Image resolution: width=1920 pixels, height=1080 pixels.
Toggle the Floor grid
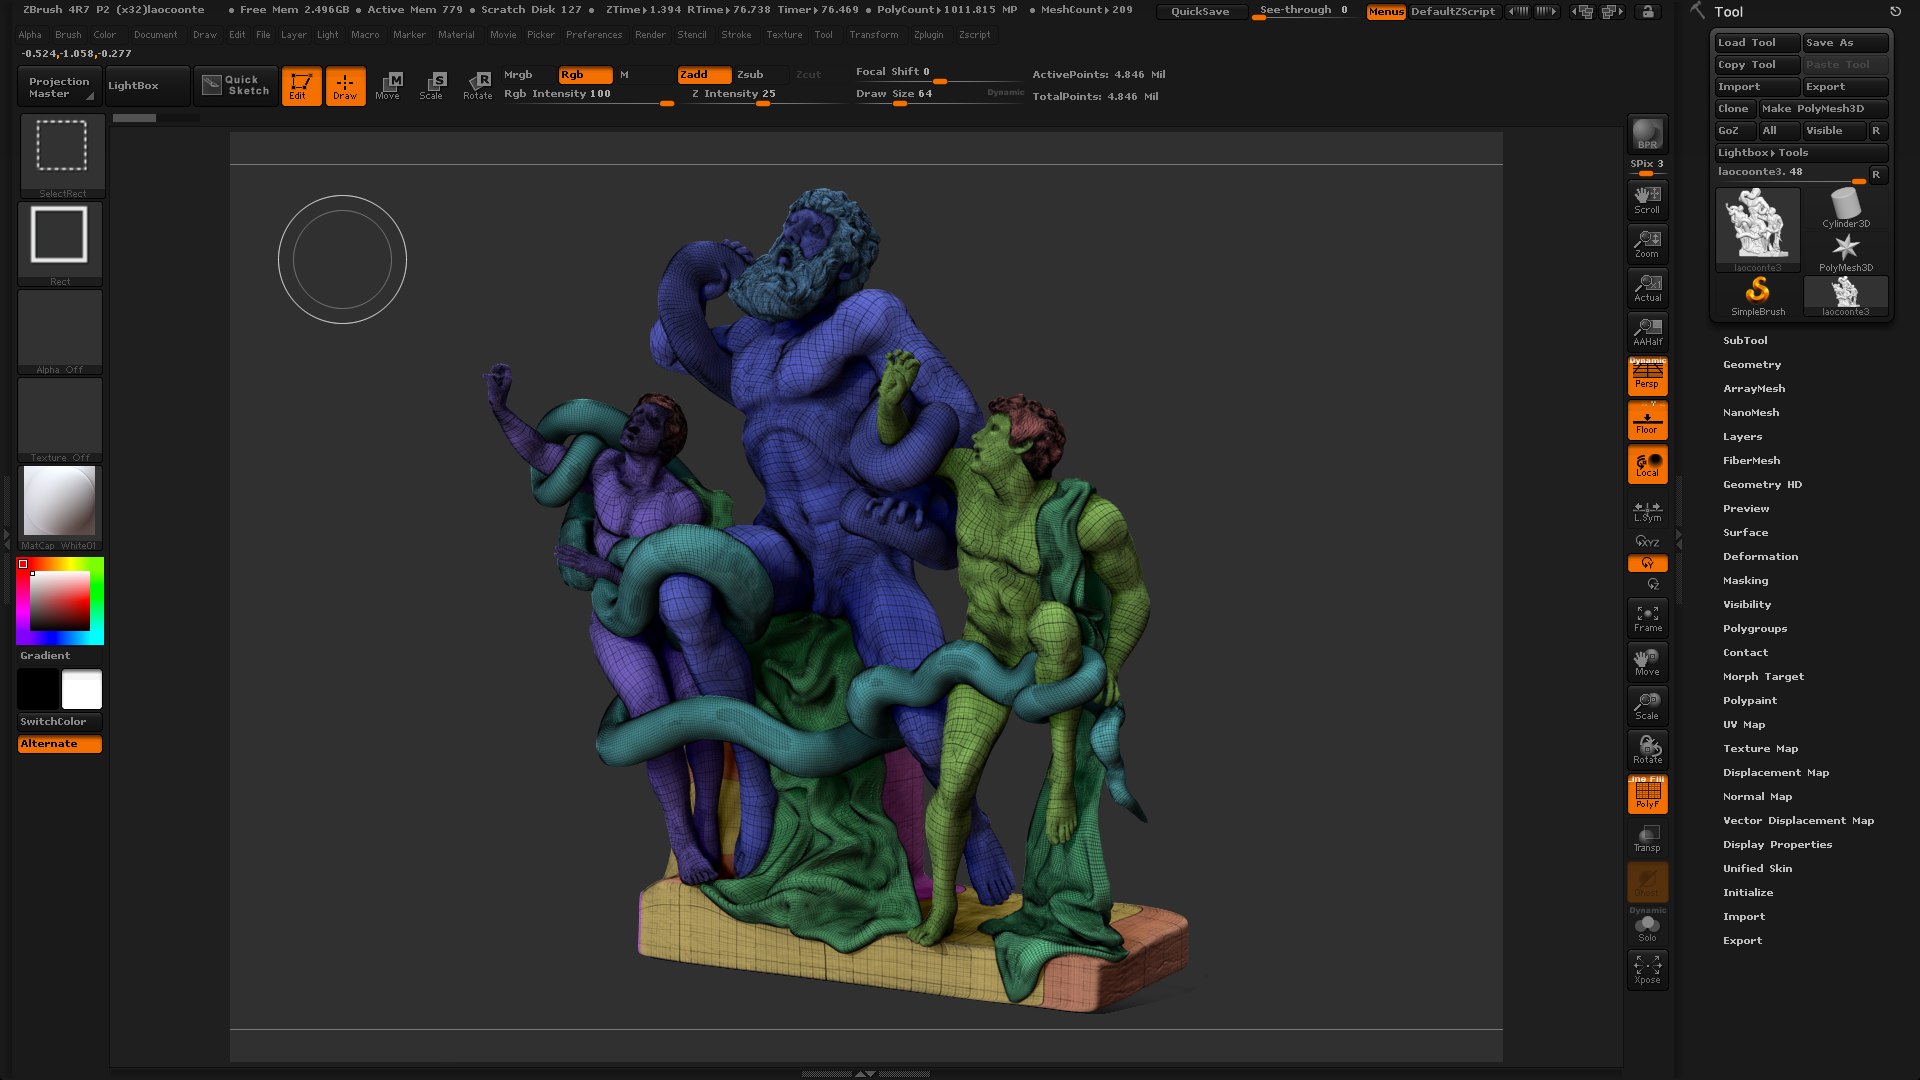pyautogui.click(x=1647, y=420)
